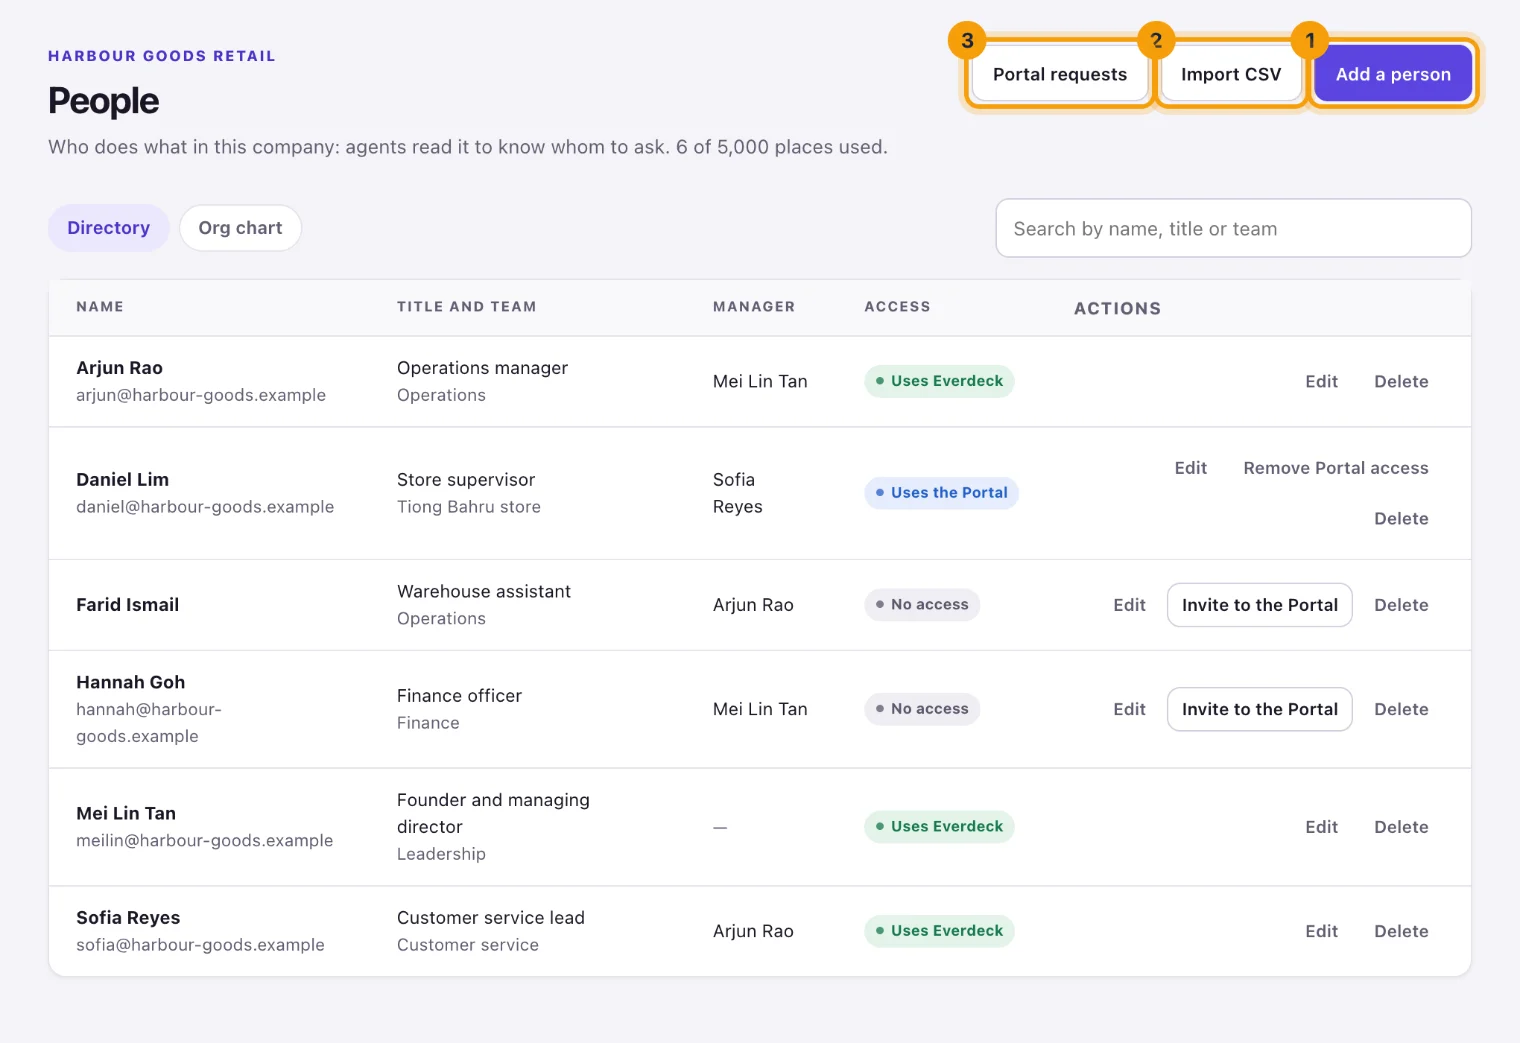
Task: Click the Harbour Goods Retail label
Action: pos(162,56)
